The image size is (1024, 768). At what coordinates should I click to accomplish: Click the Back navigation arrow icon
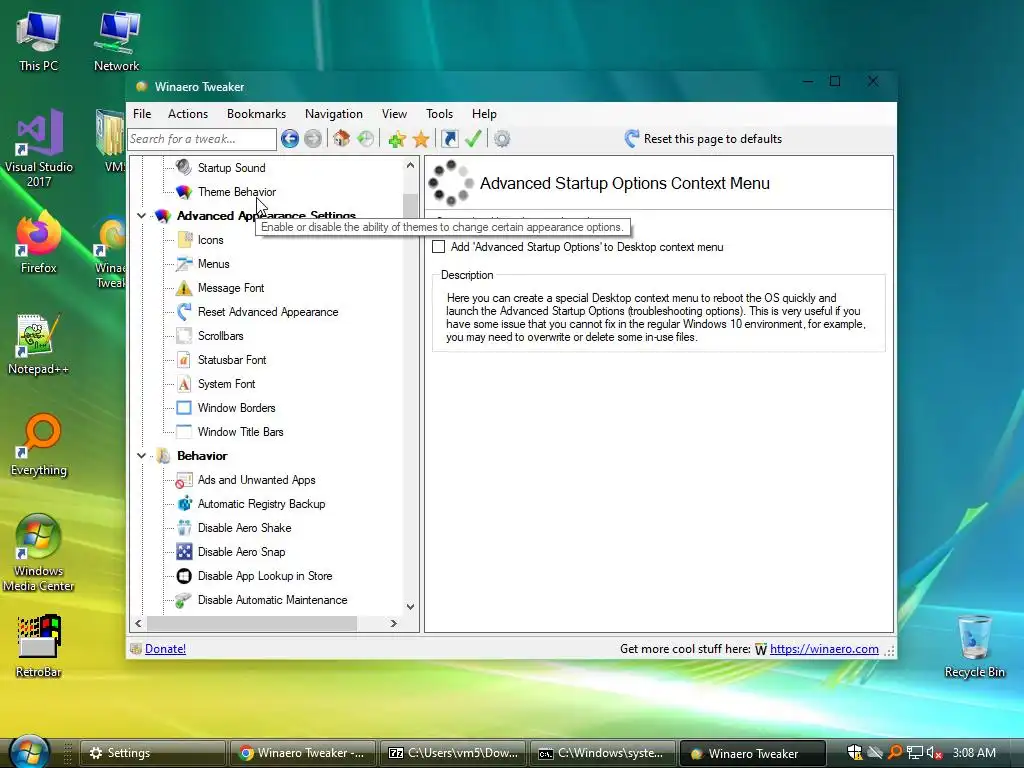pos(290,138)
